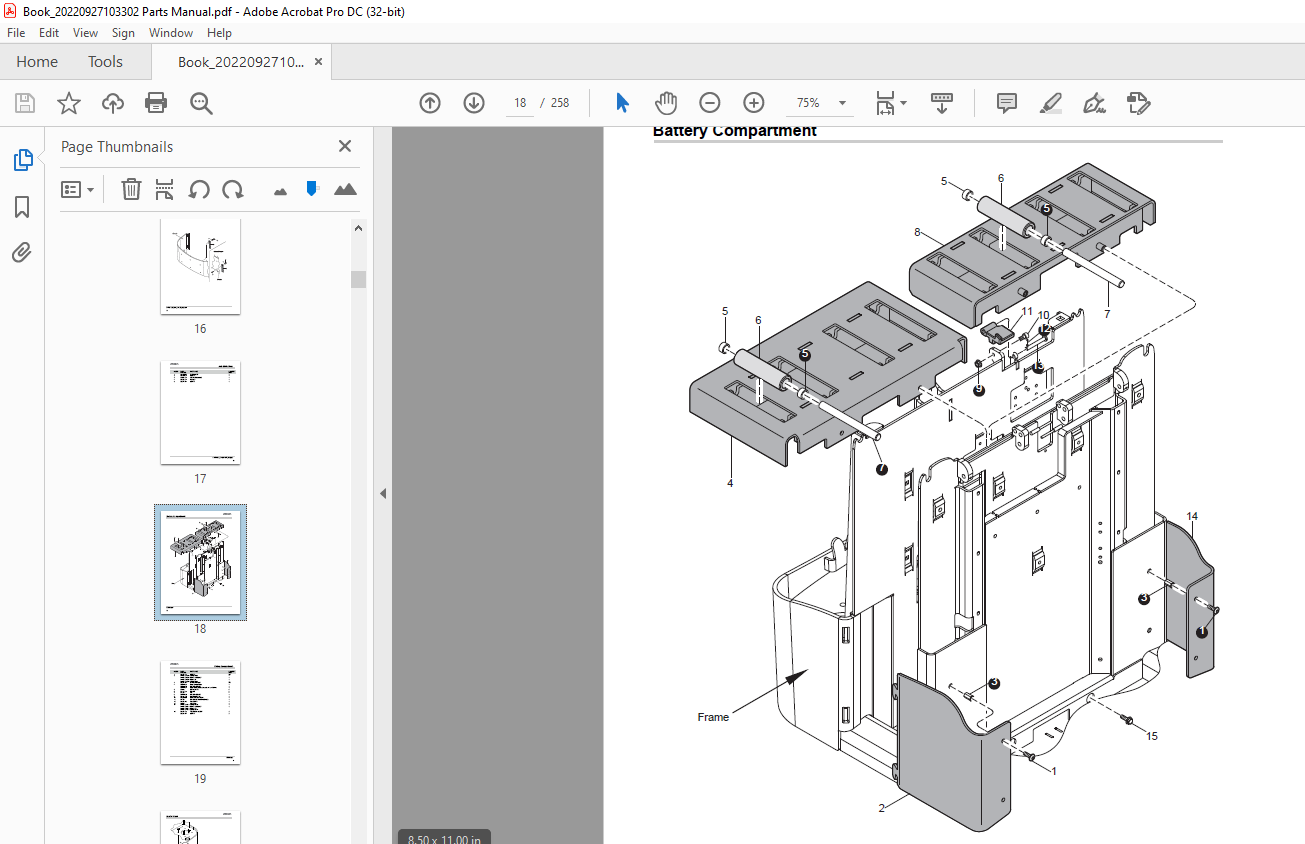Click the cloud upload icon
Screen dimensions: 1305x844
click(113, 103)
